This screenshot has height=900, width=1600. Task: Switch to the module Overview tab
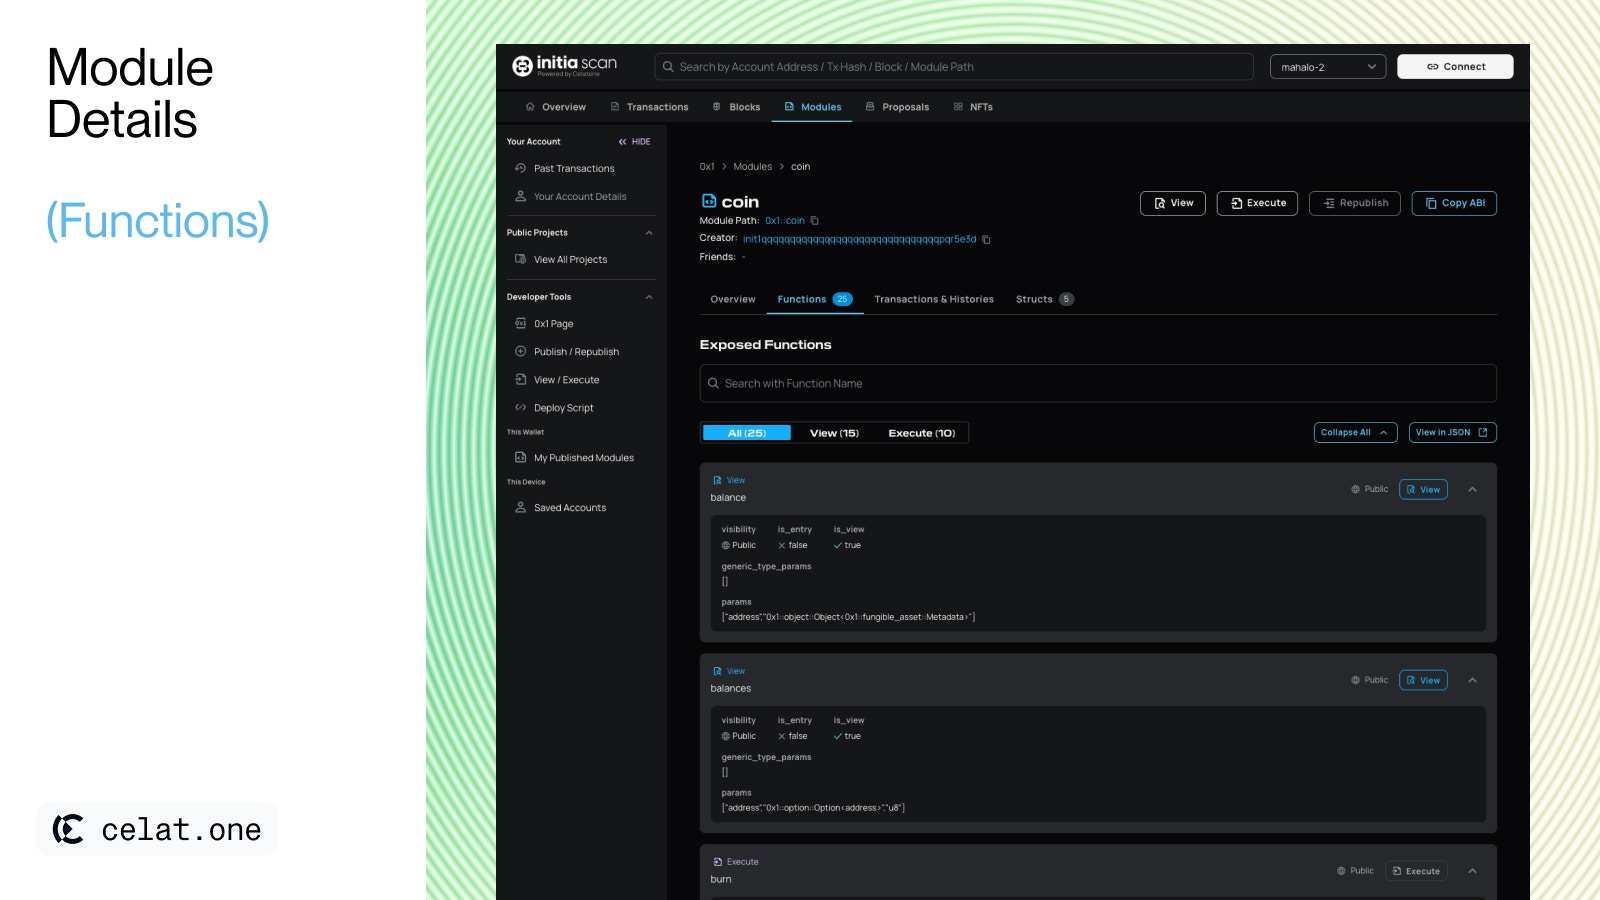[733, 299]
